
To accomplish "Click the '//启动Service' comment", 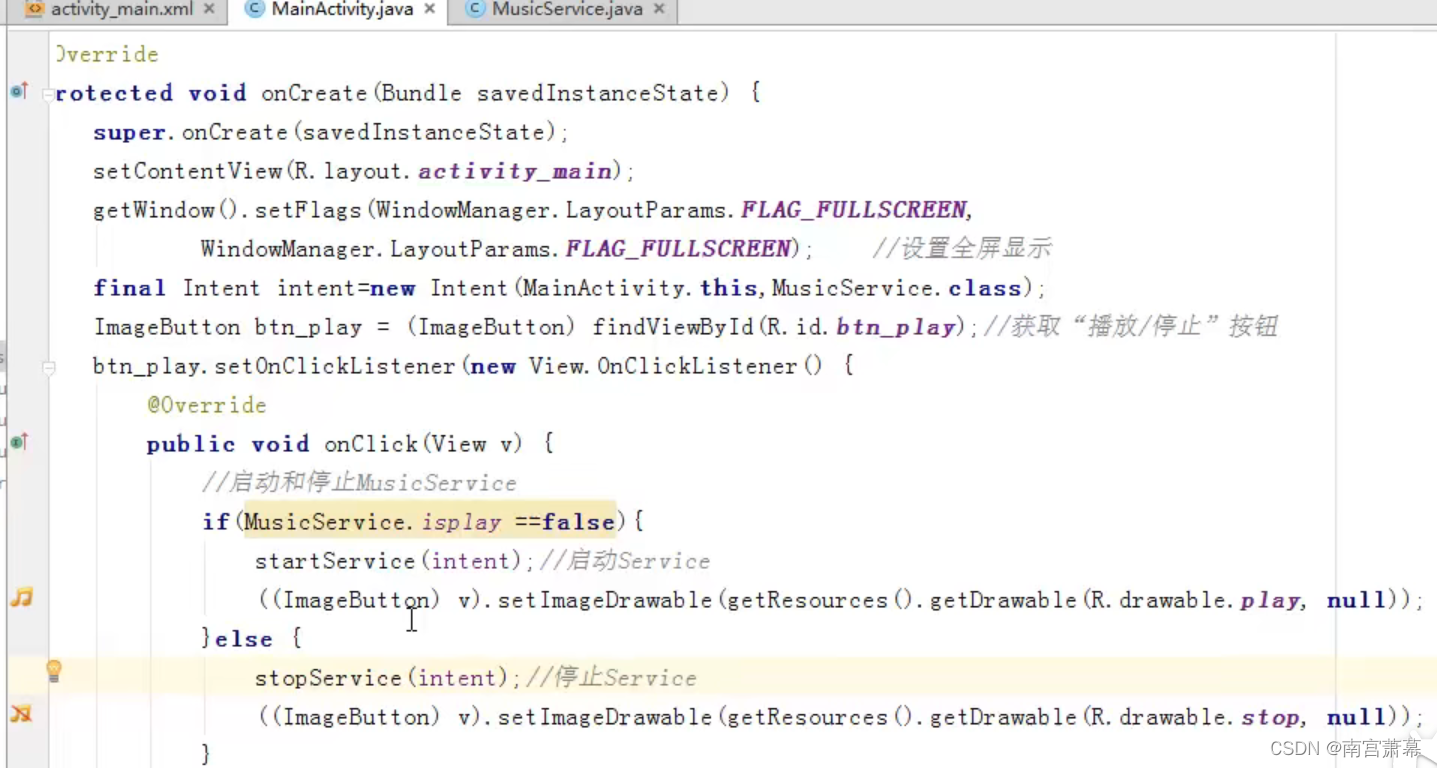I will coord(624,561).
